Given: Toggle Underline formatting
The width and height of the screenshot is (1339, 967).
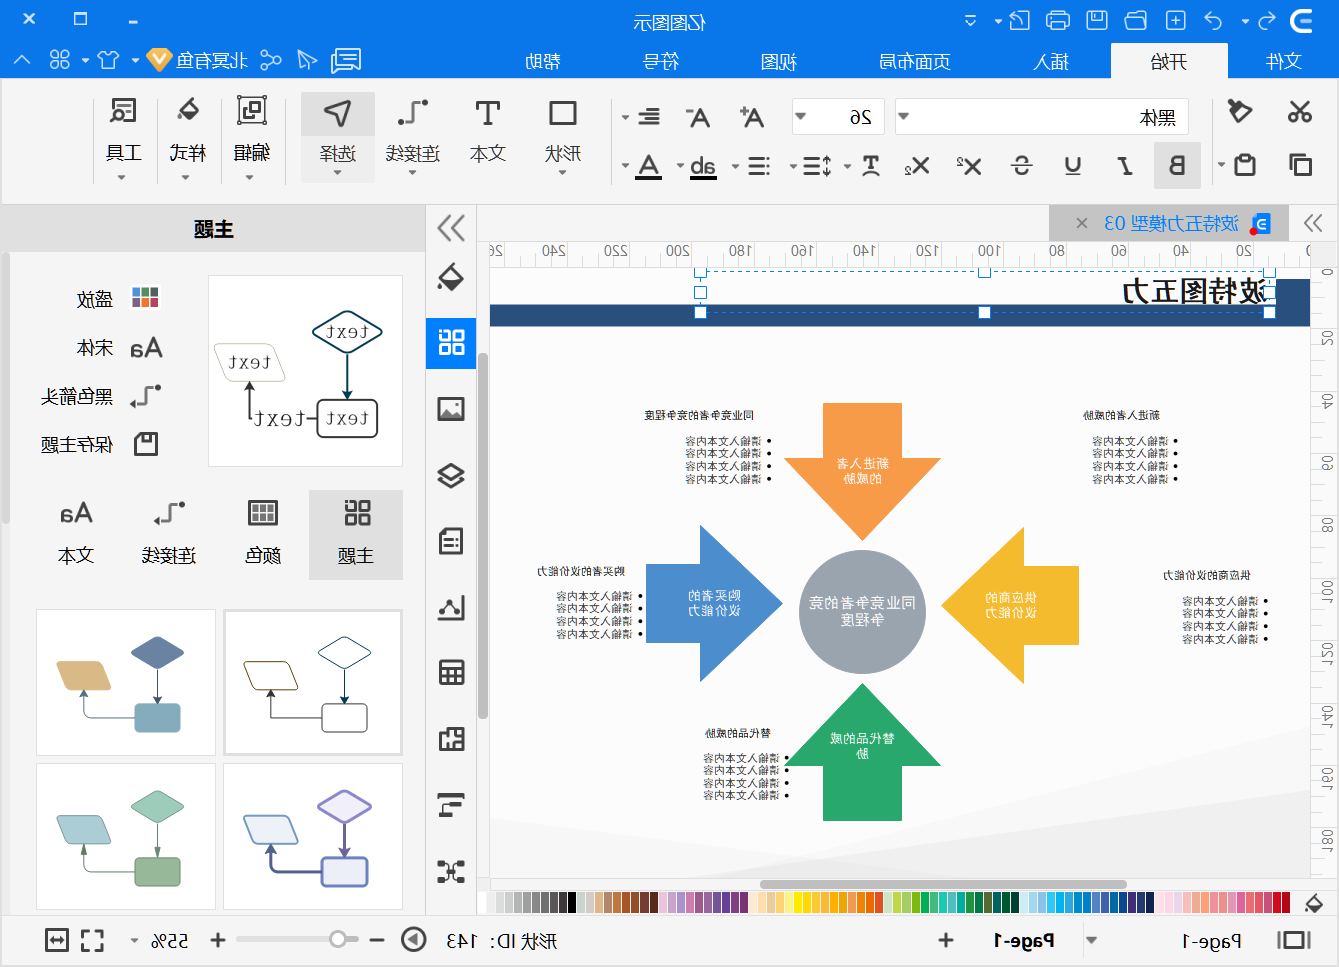Looking at the screenshot, I should click(1073, 166).
